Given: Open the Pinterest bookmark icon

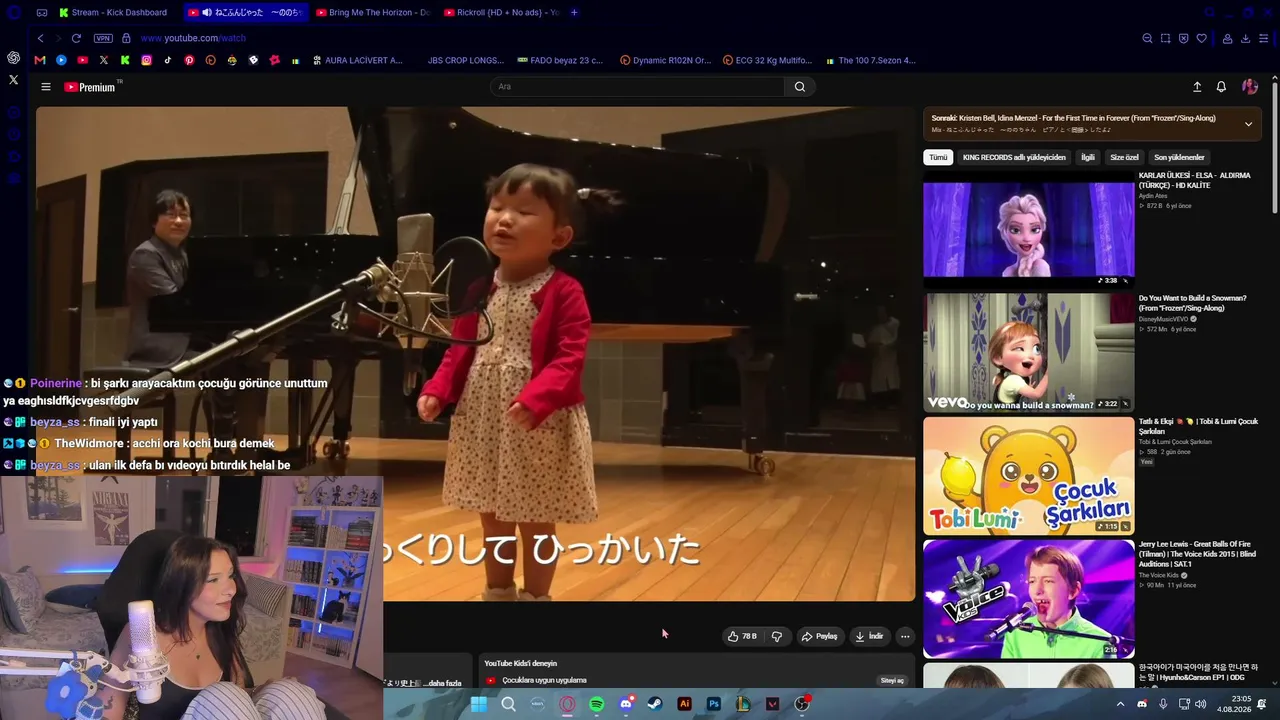Looking at the screenshot, I should pos(189,60).
